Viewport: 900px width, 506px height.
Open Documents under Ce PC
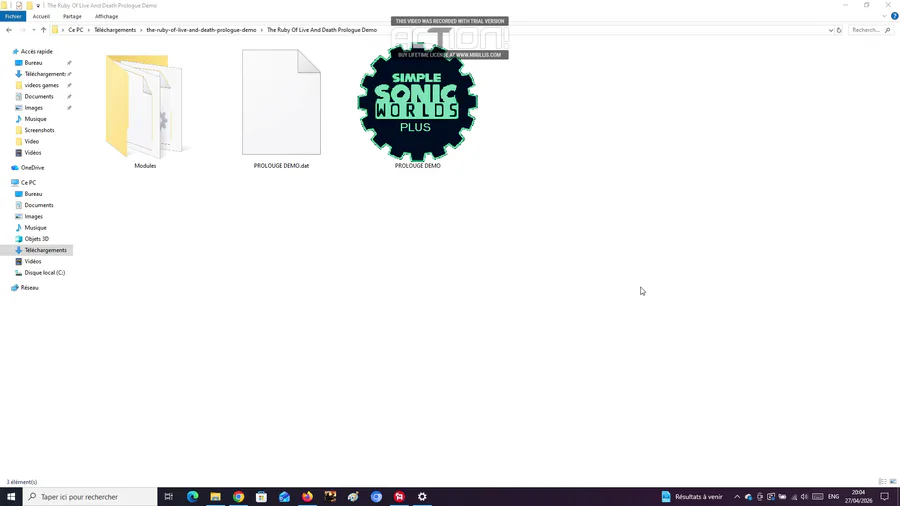coord(38,205)
